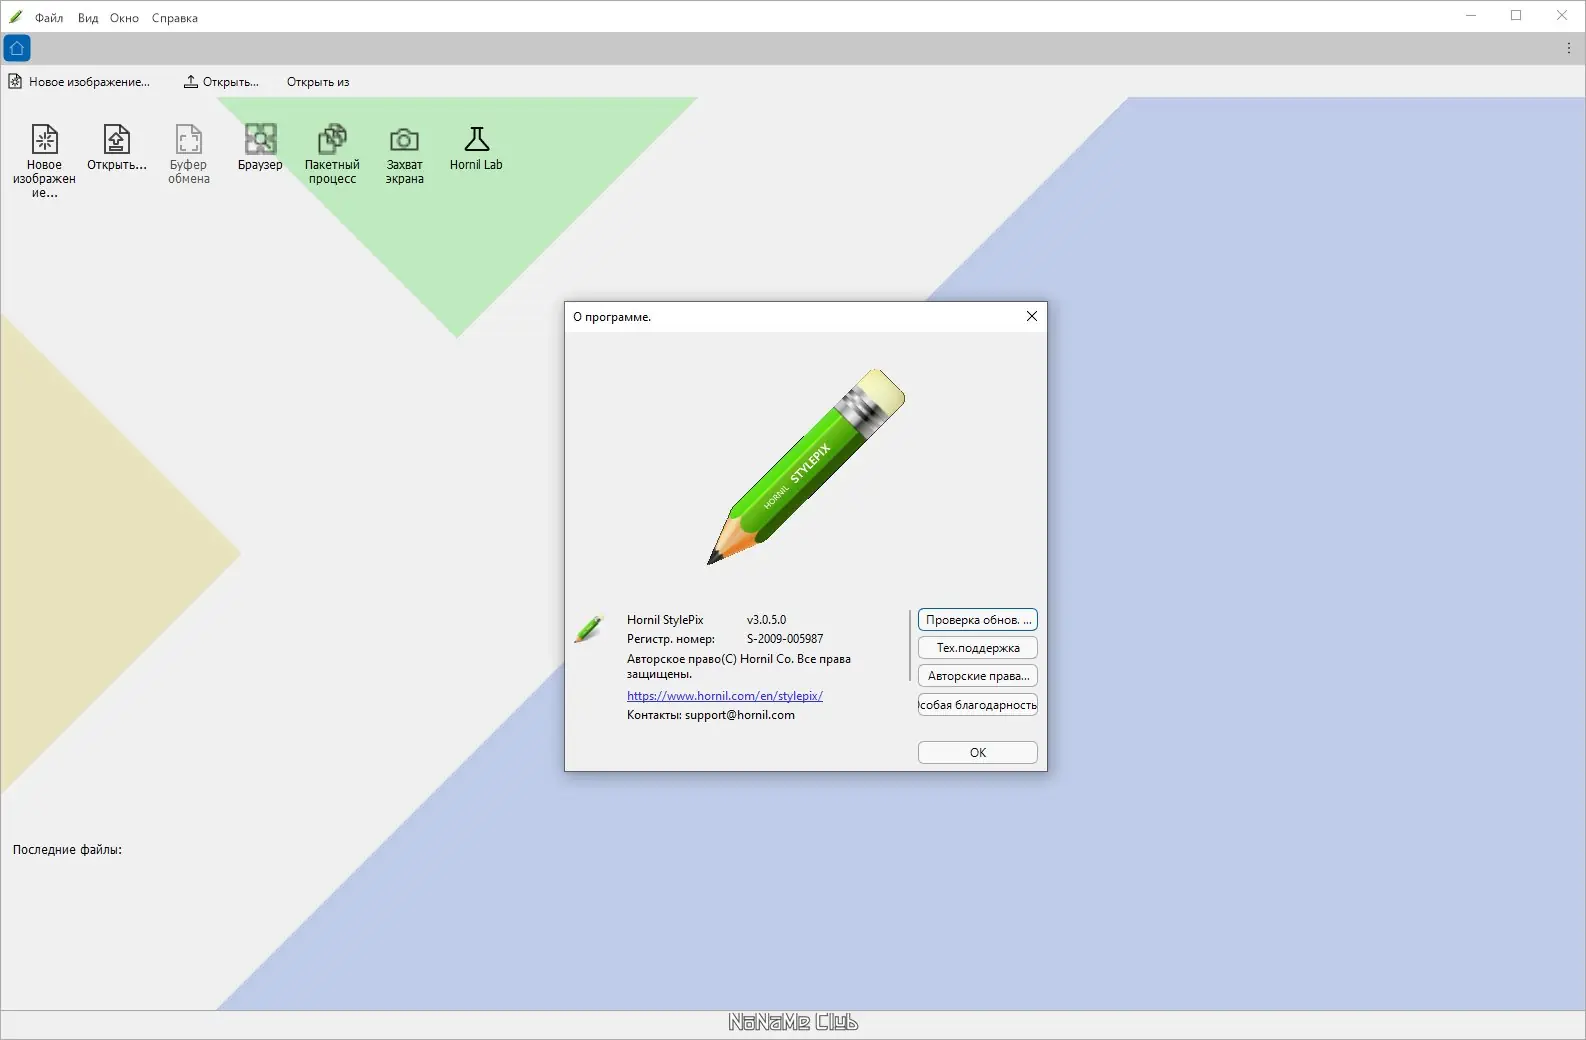This screenshot has height=1040, width=1586.
Task: Click the Hornil StylePix product name
Action: coord(665,620)
